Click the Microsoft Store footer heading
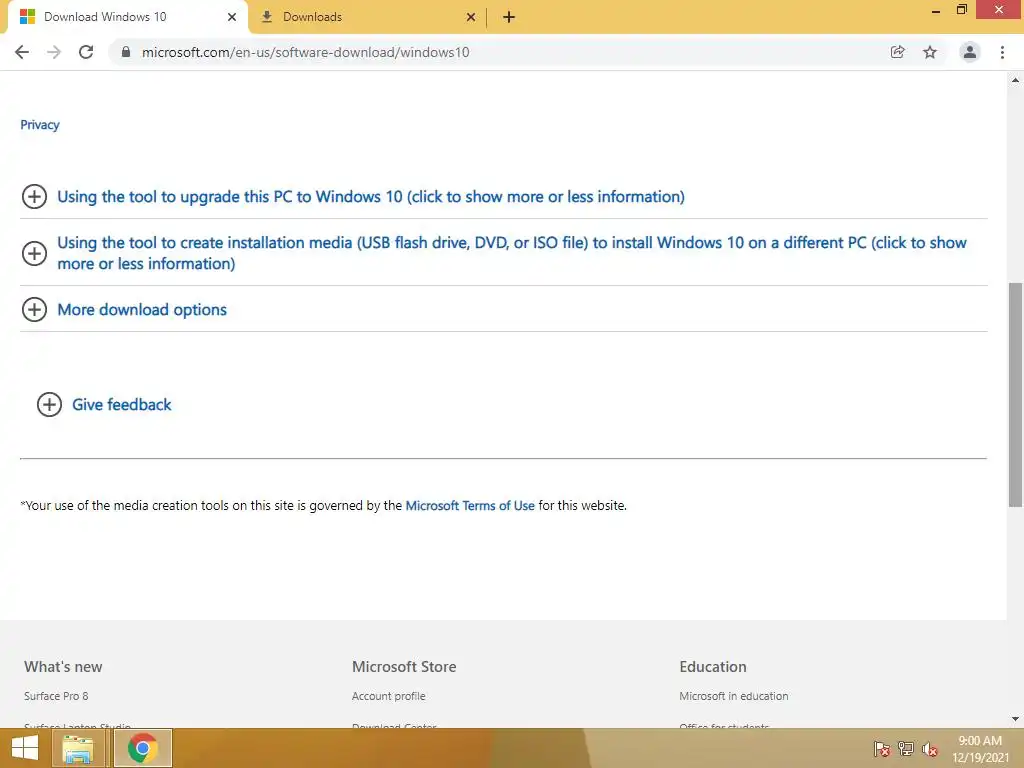 tap(404, 667)
